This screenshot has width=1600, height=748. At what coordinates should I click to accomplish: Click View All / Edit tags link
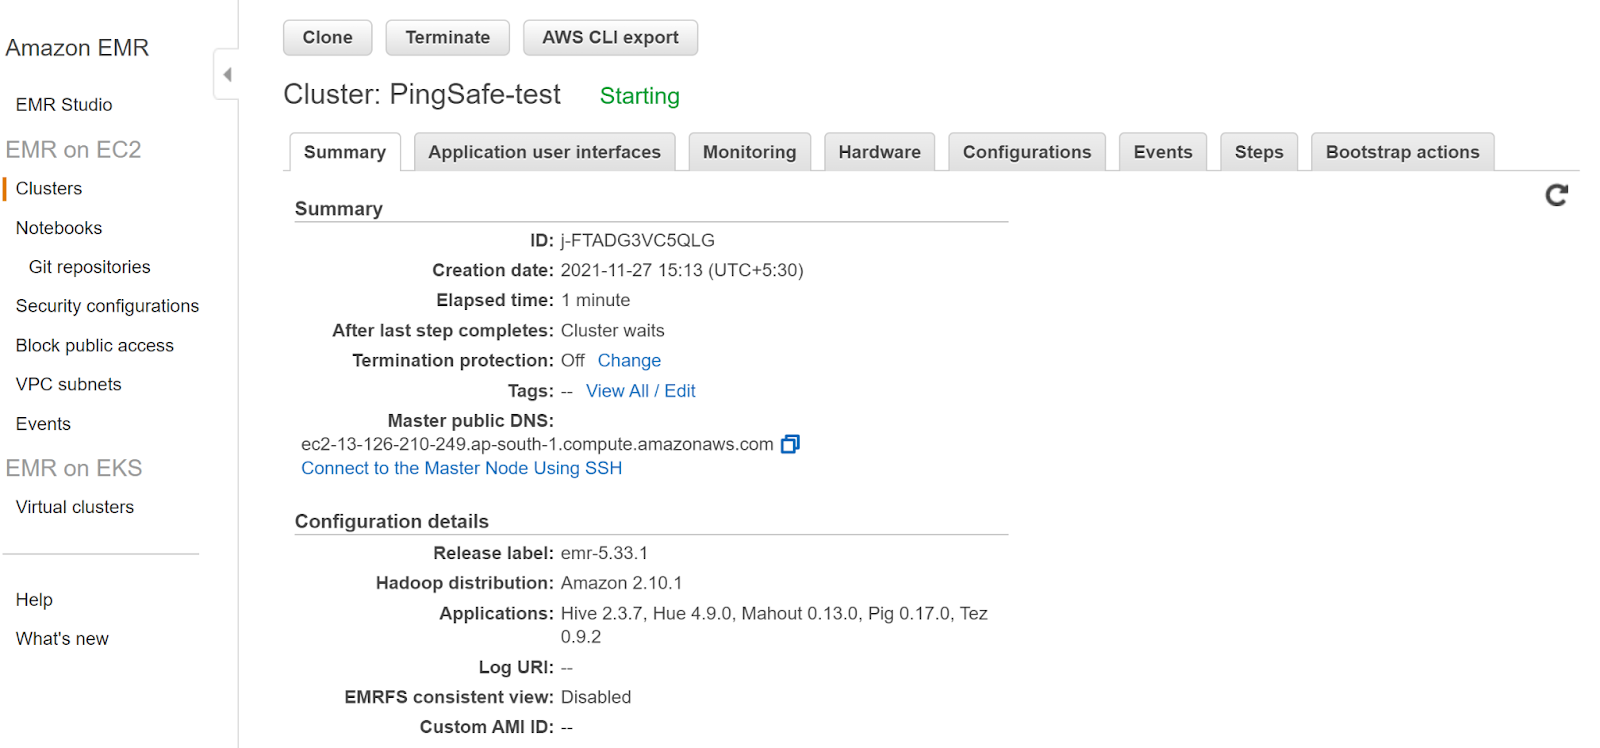pyautogui.click(x=640, y=391)
